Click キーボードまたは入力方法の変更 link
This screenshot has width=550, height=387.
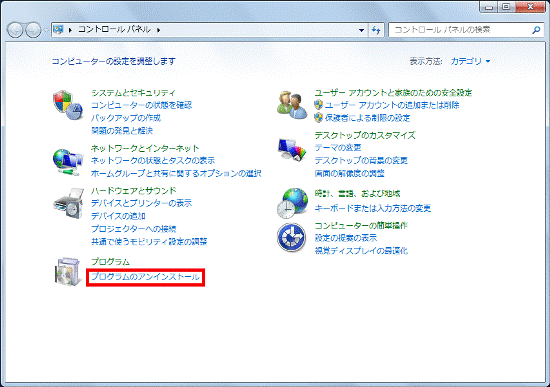click(x=373, y=208)
